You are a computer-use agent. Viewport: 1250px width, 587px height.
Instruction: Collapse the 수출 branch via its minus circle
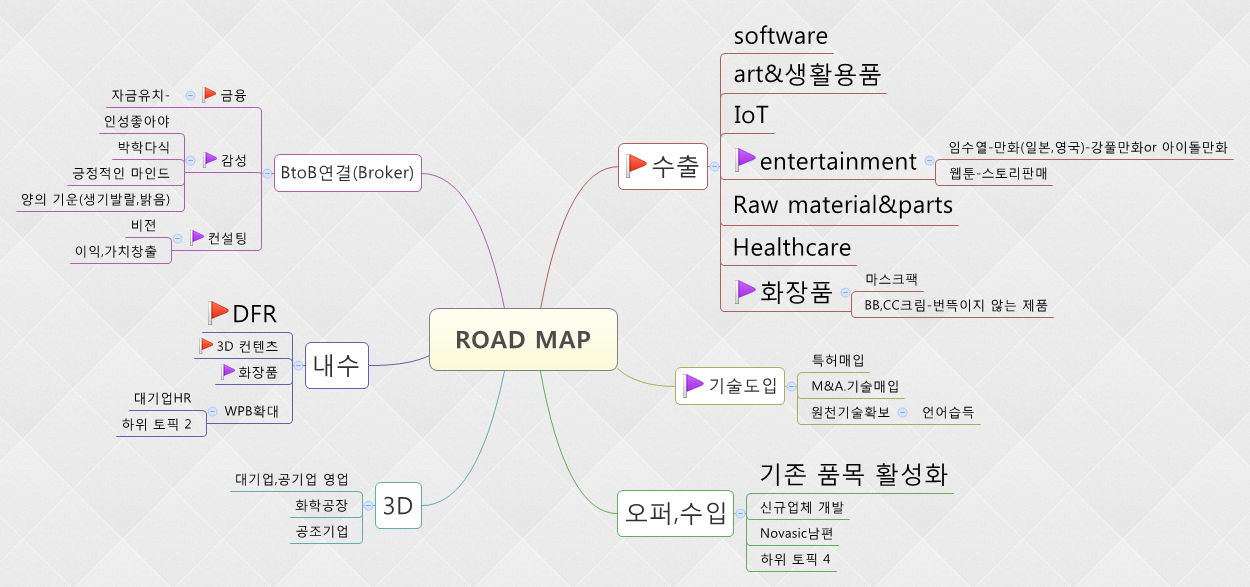[714, 166]
